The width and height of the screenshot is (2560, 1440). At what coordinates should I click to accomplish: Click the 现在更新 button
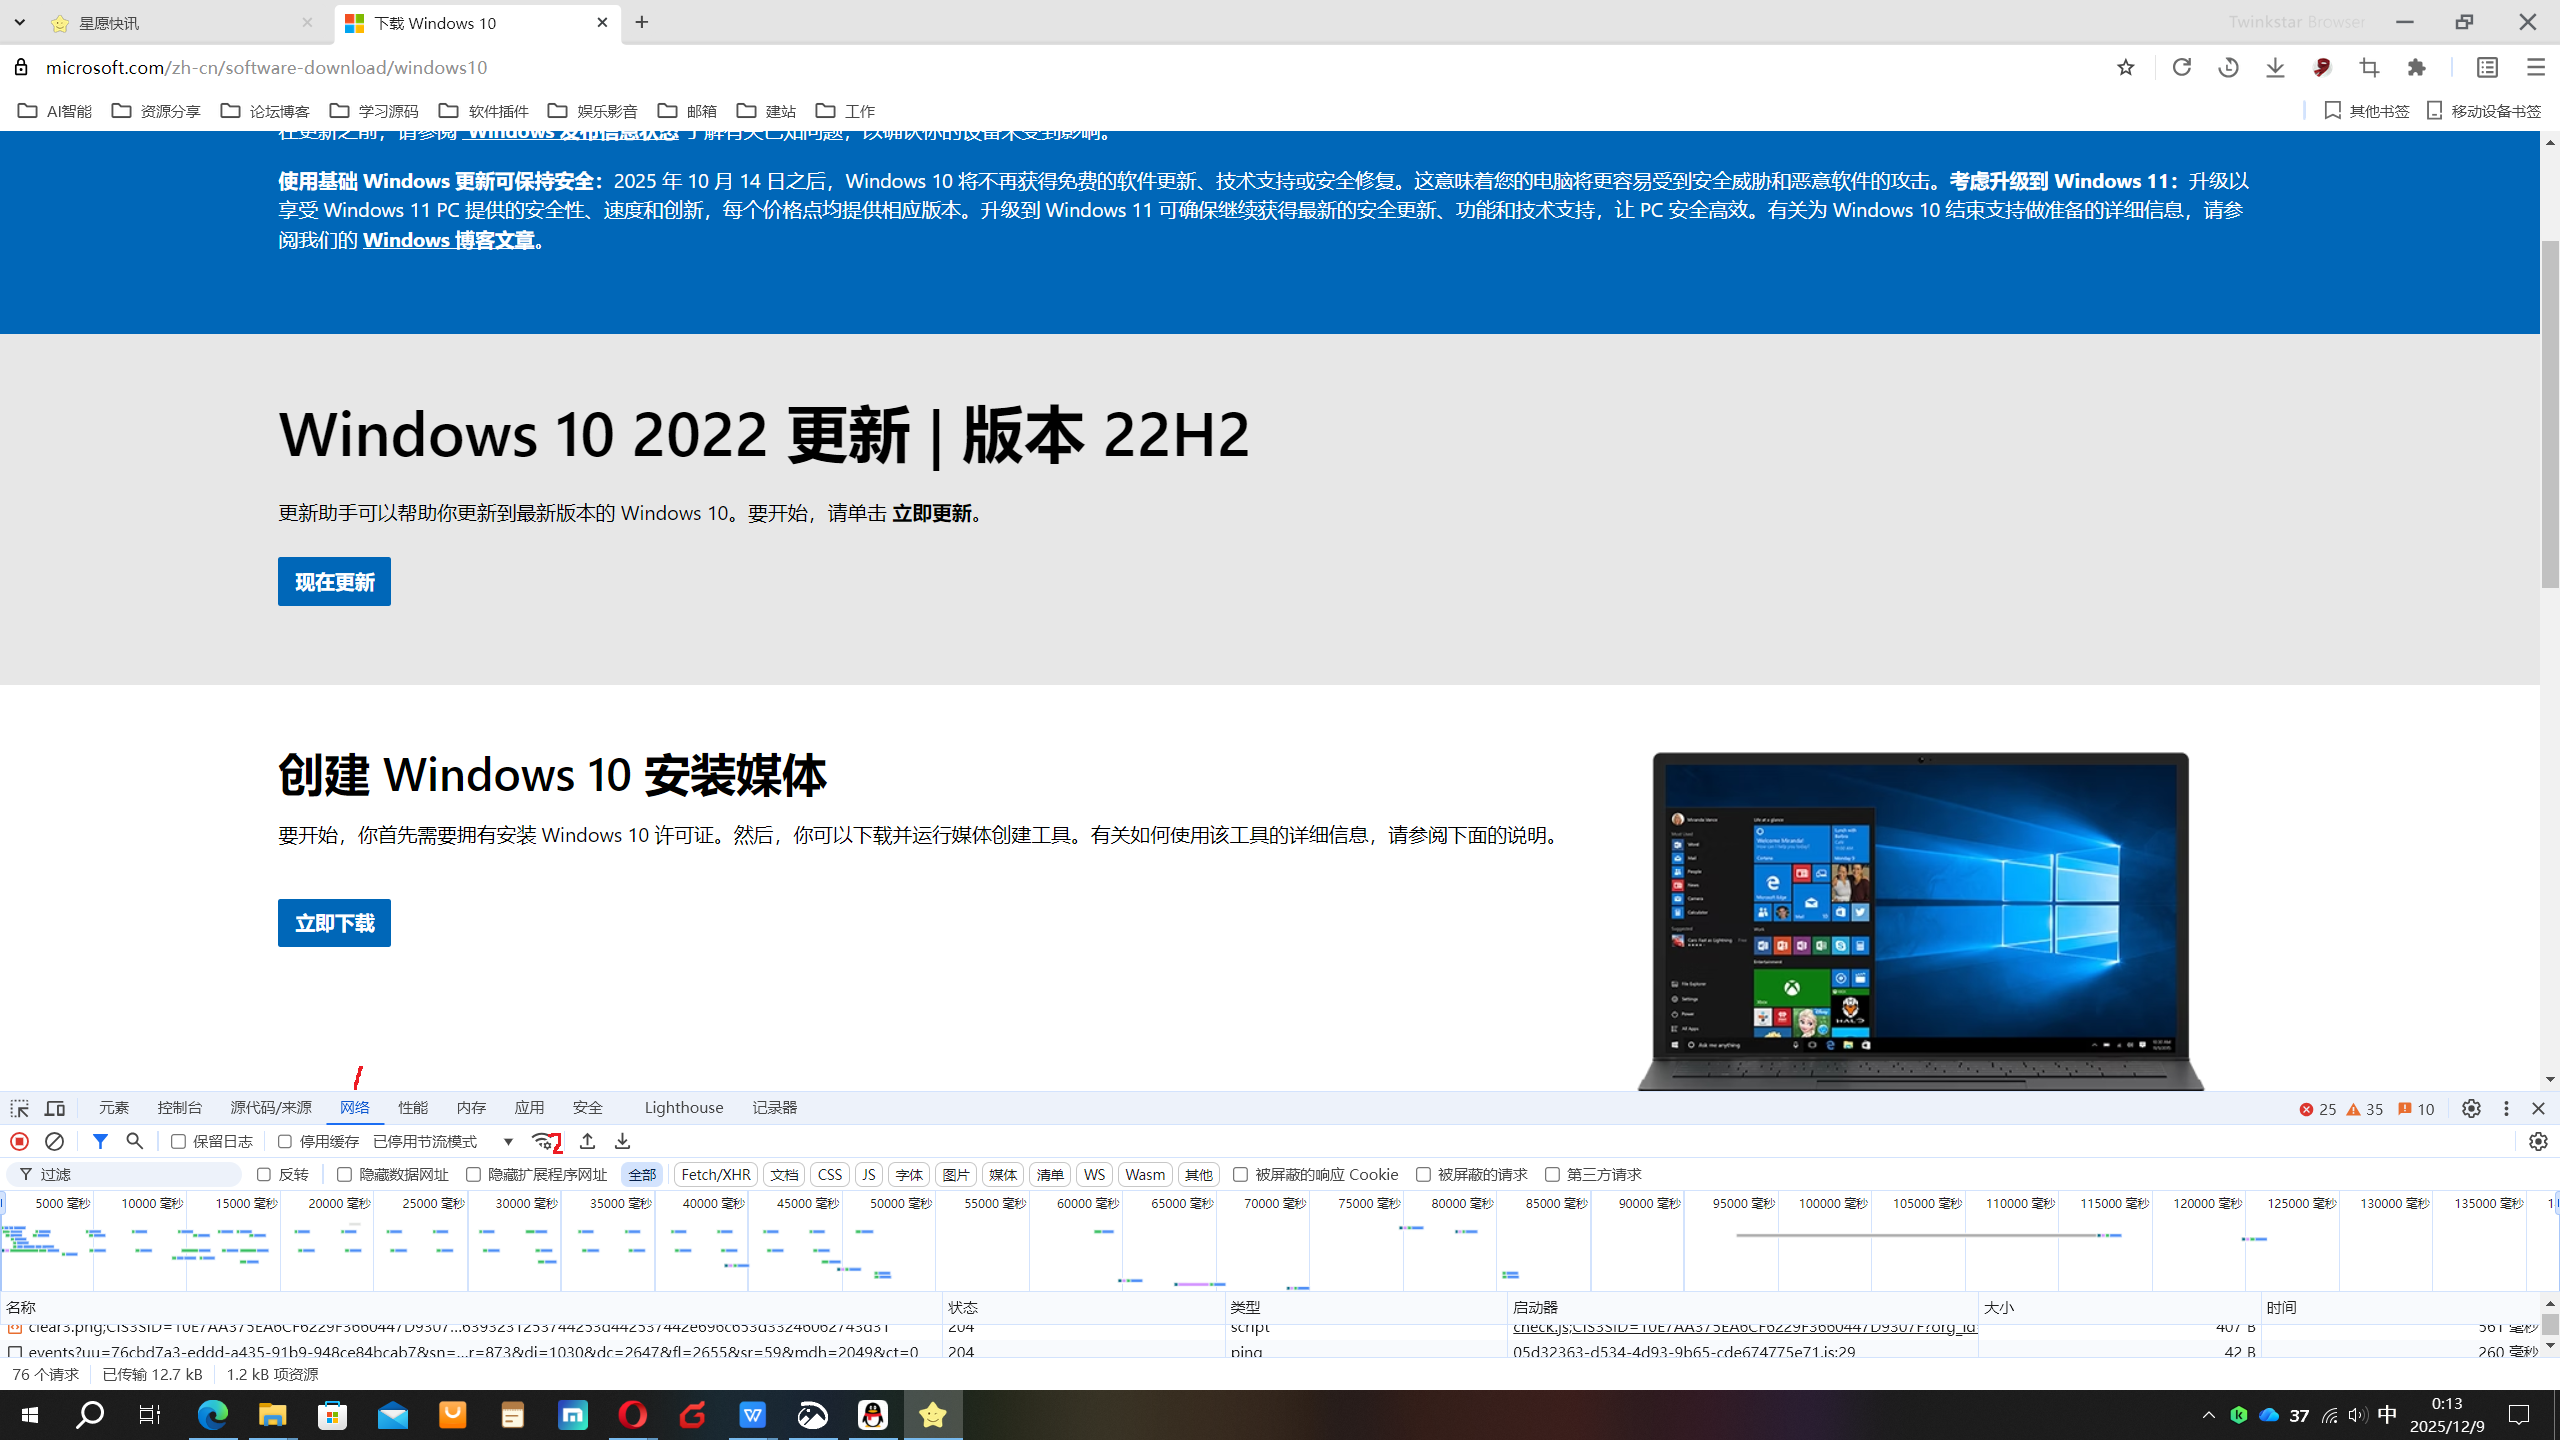pos(333,581)
